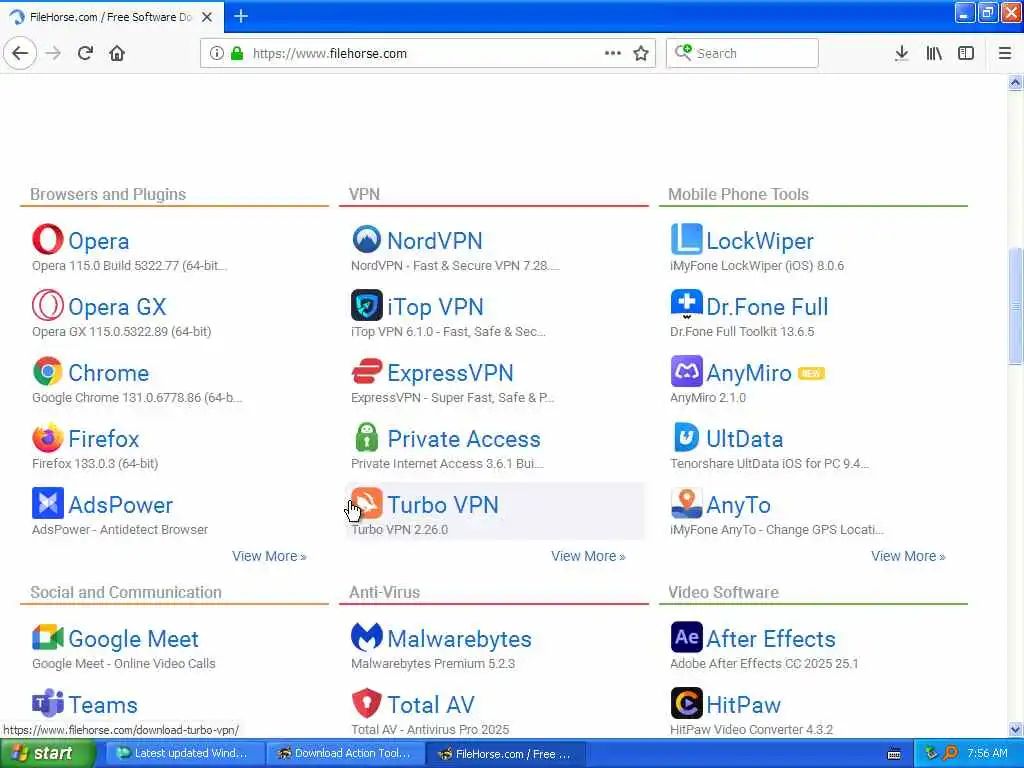Click the Opera GX icon
The image size is (1024, 768).
coord(48,306)
